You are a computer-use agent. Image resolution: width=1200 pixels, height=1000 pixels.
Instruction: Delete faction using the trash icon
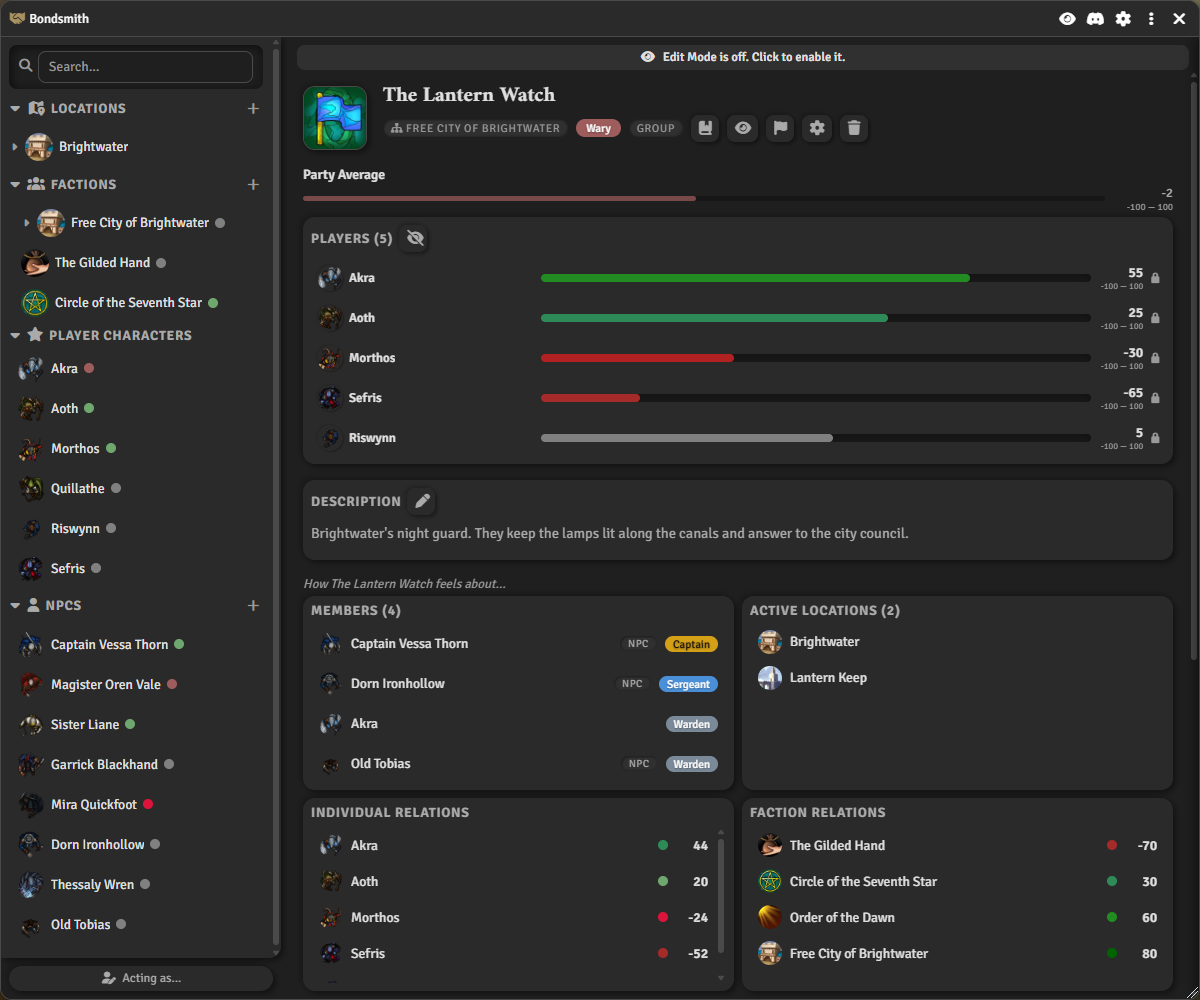[853, 128]
